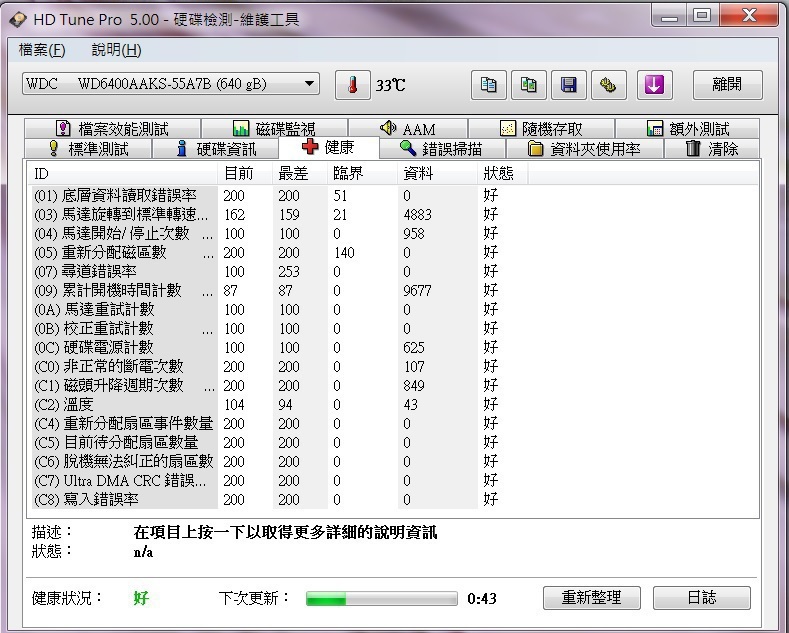Click the 0:43 countdown timer
This screenshot has height=633, width=789.
click(x=482, y=598)
